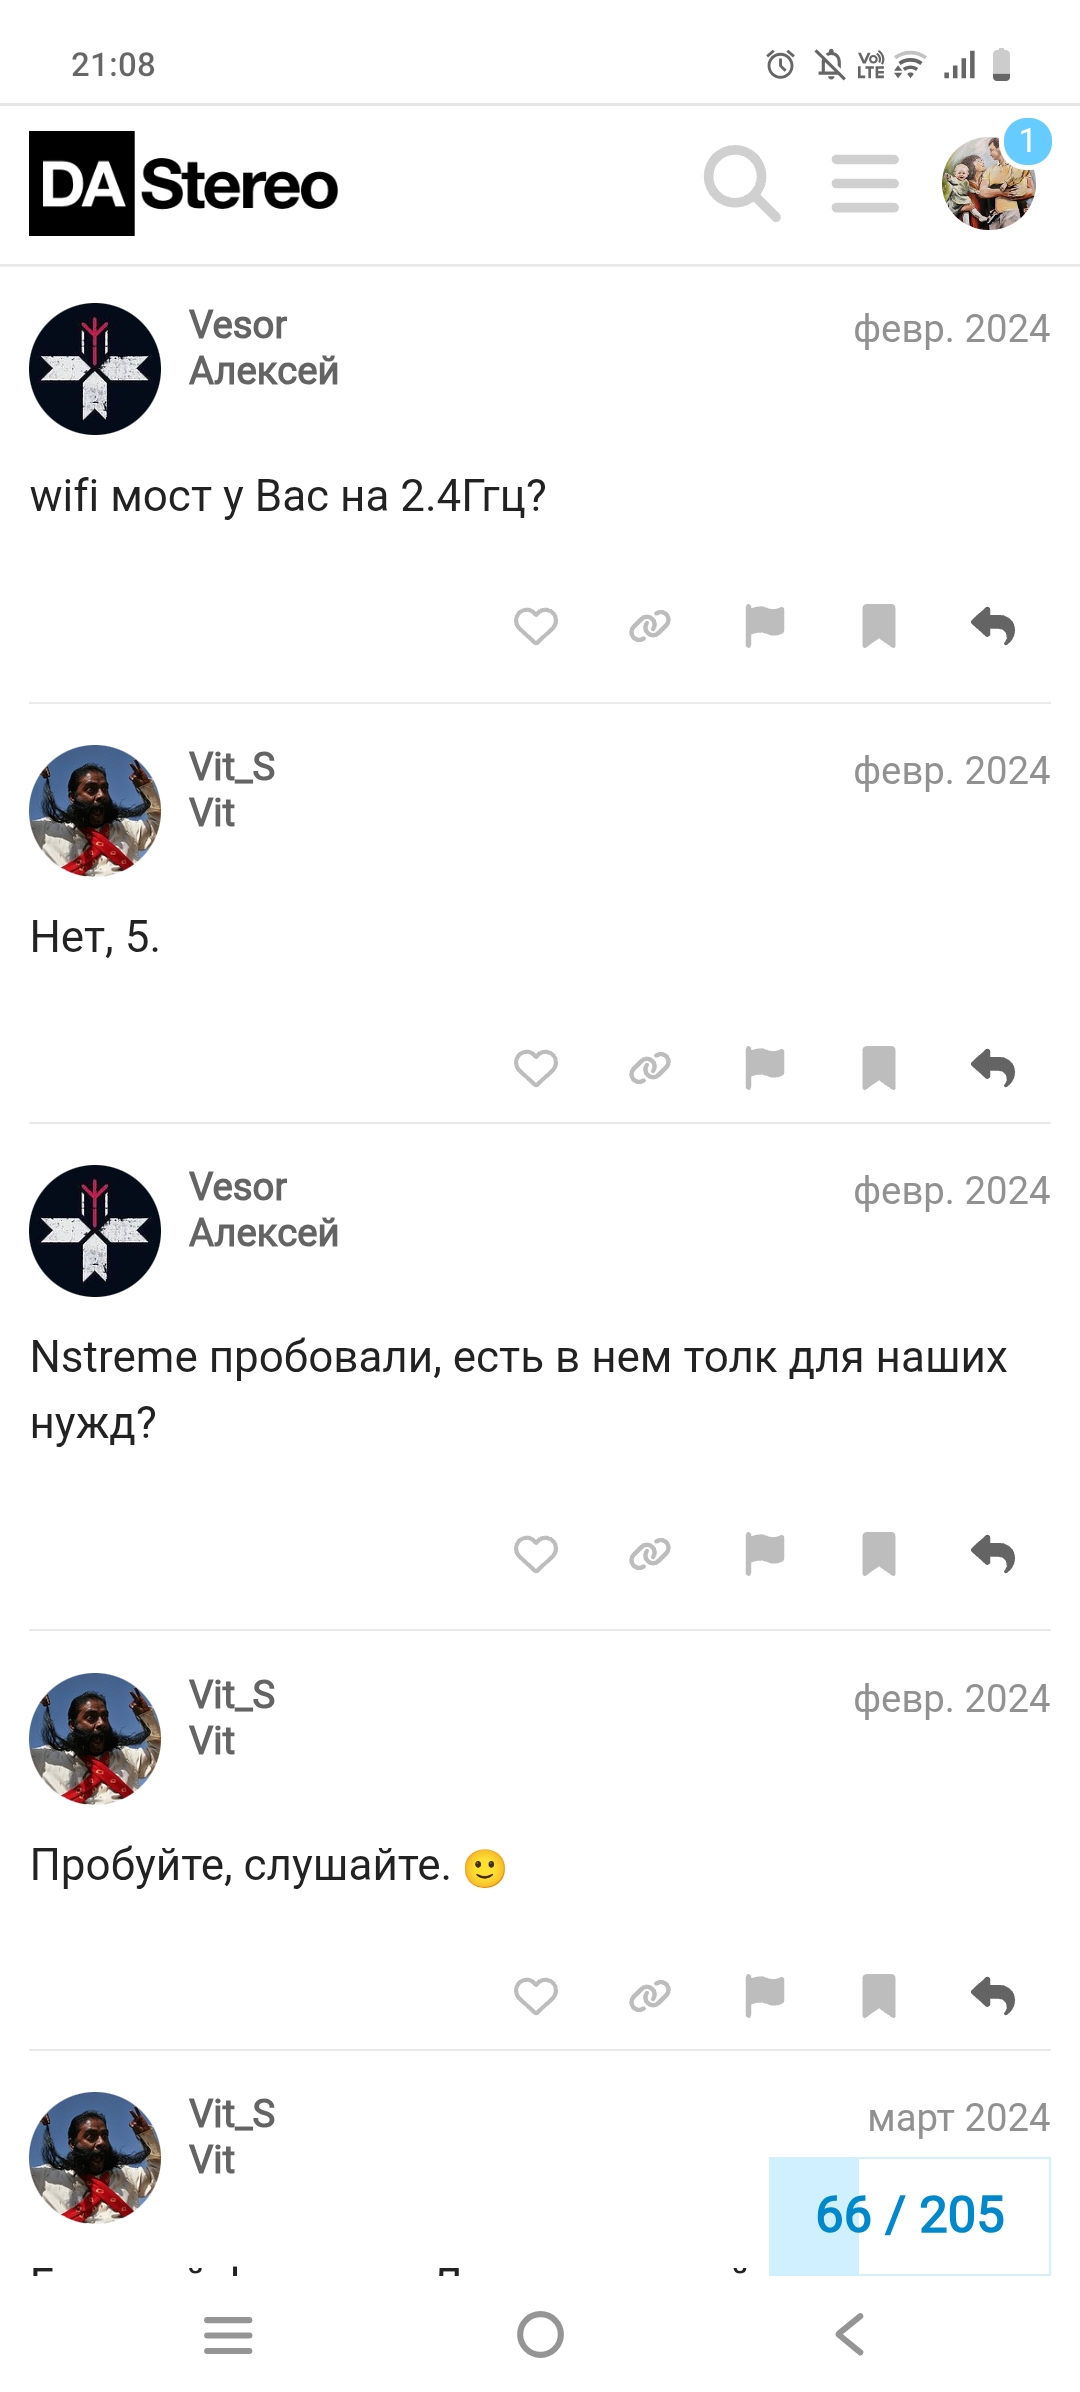
Task: Expand the 66 / 205 topic progress
Action: (909, 2215)
